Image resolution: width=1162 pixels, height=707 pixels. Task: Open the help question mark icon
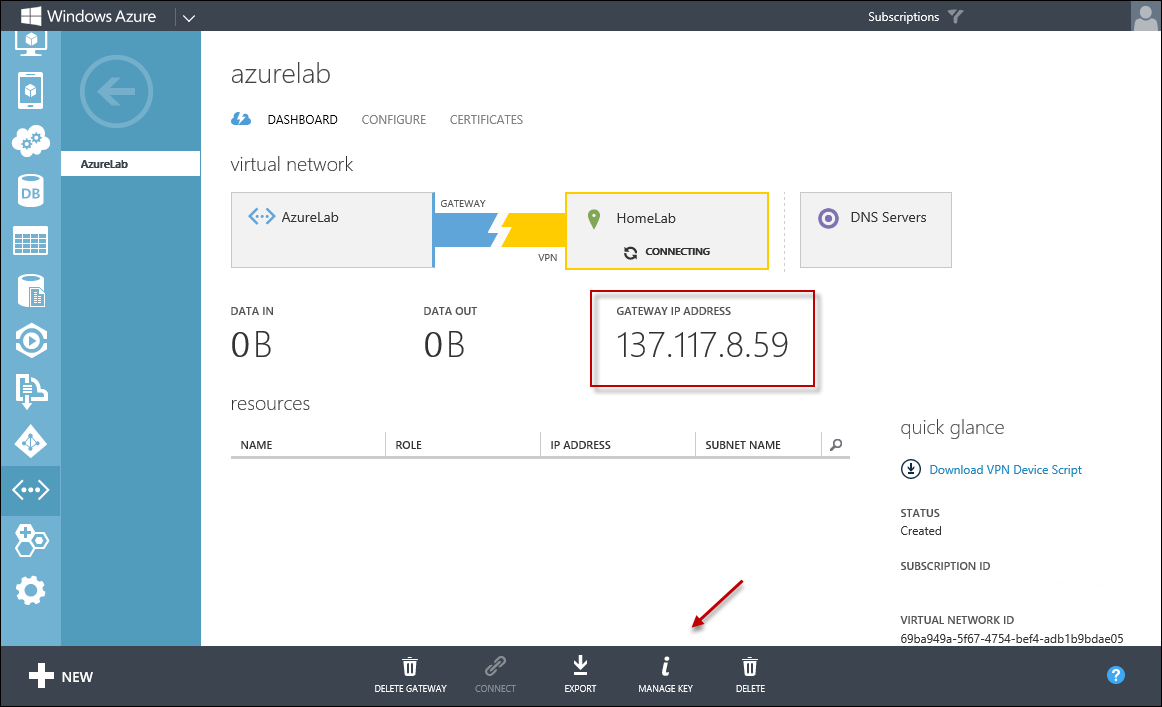coord(1116,675)
